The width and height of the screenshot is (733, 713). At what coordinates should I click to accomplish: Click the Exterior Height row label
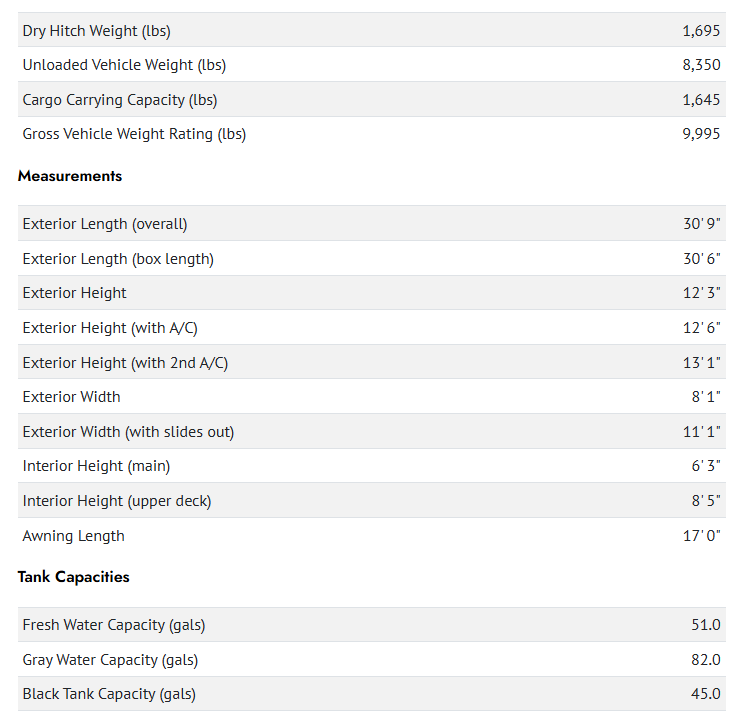(x=75, y=293)
